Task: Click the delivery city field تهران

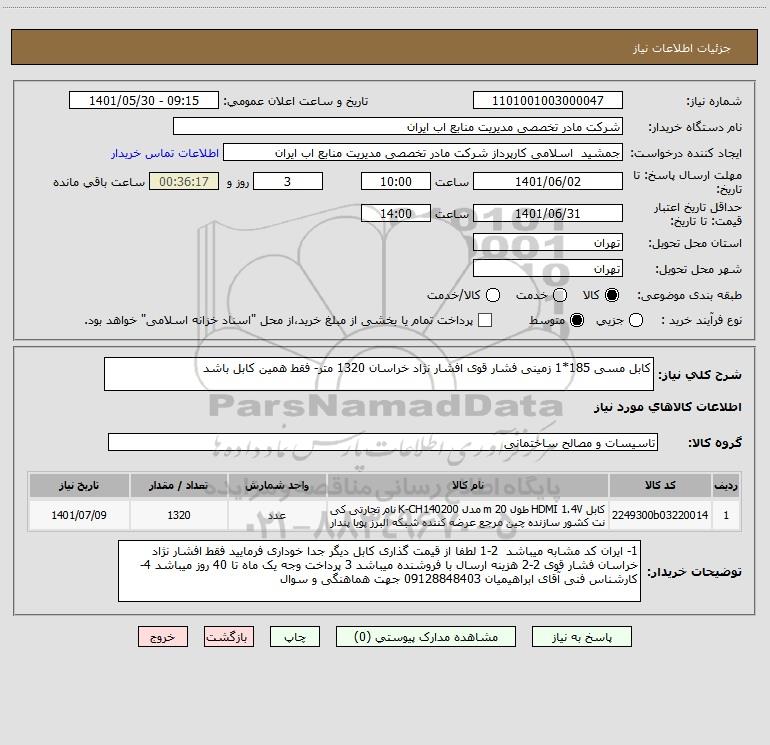Action: pos(548,269)
